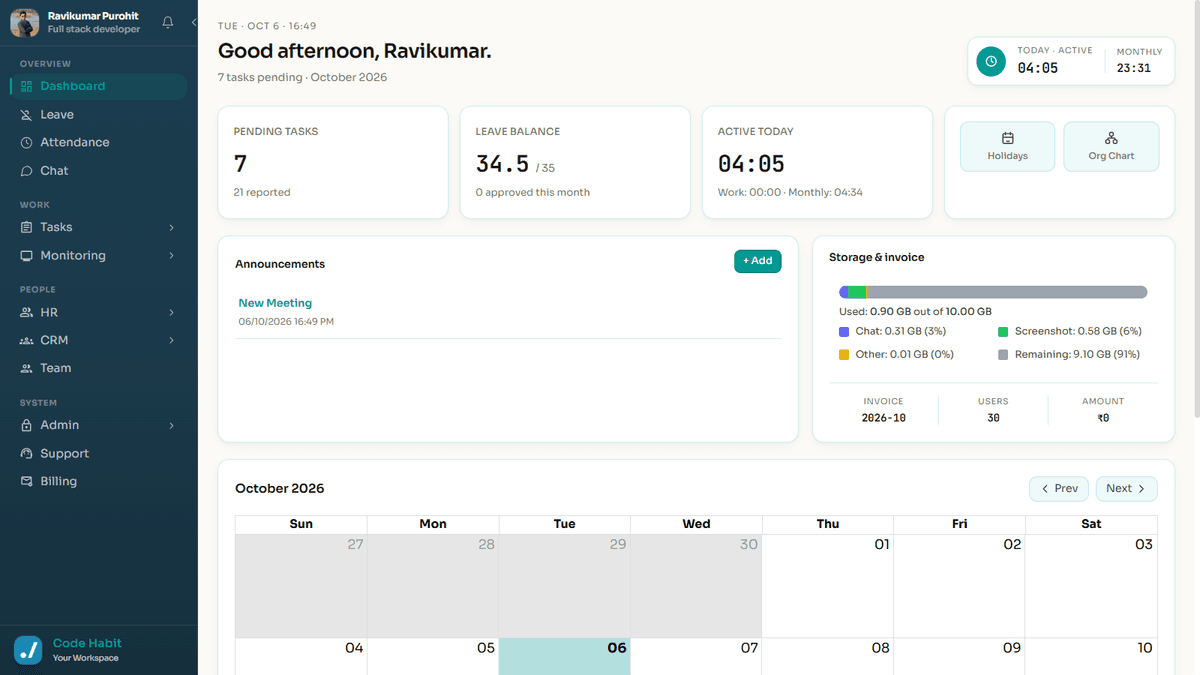Expand the Tasks submenu chevron
Viewport: 1200px width, 675px height.
click(x=172, y=227)
